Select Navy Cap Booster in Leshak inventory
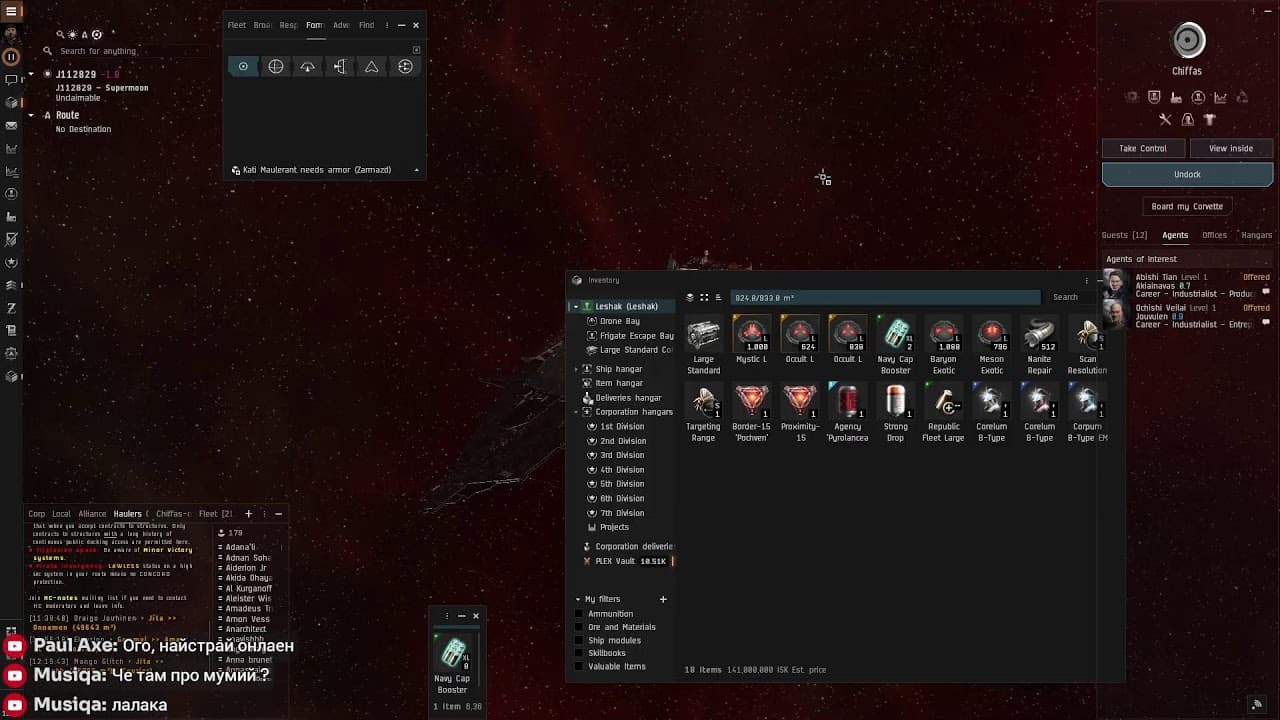The width and height of the screenshot is (1280, 720). tap(896, 345)
